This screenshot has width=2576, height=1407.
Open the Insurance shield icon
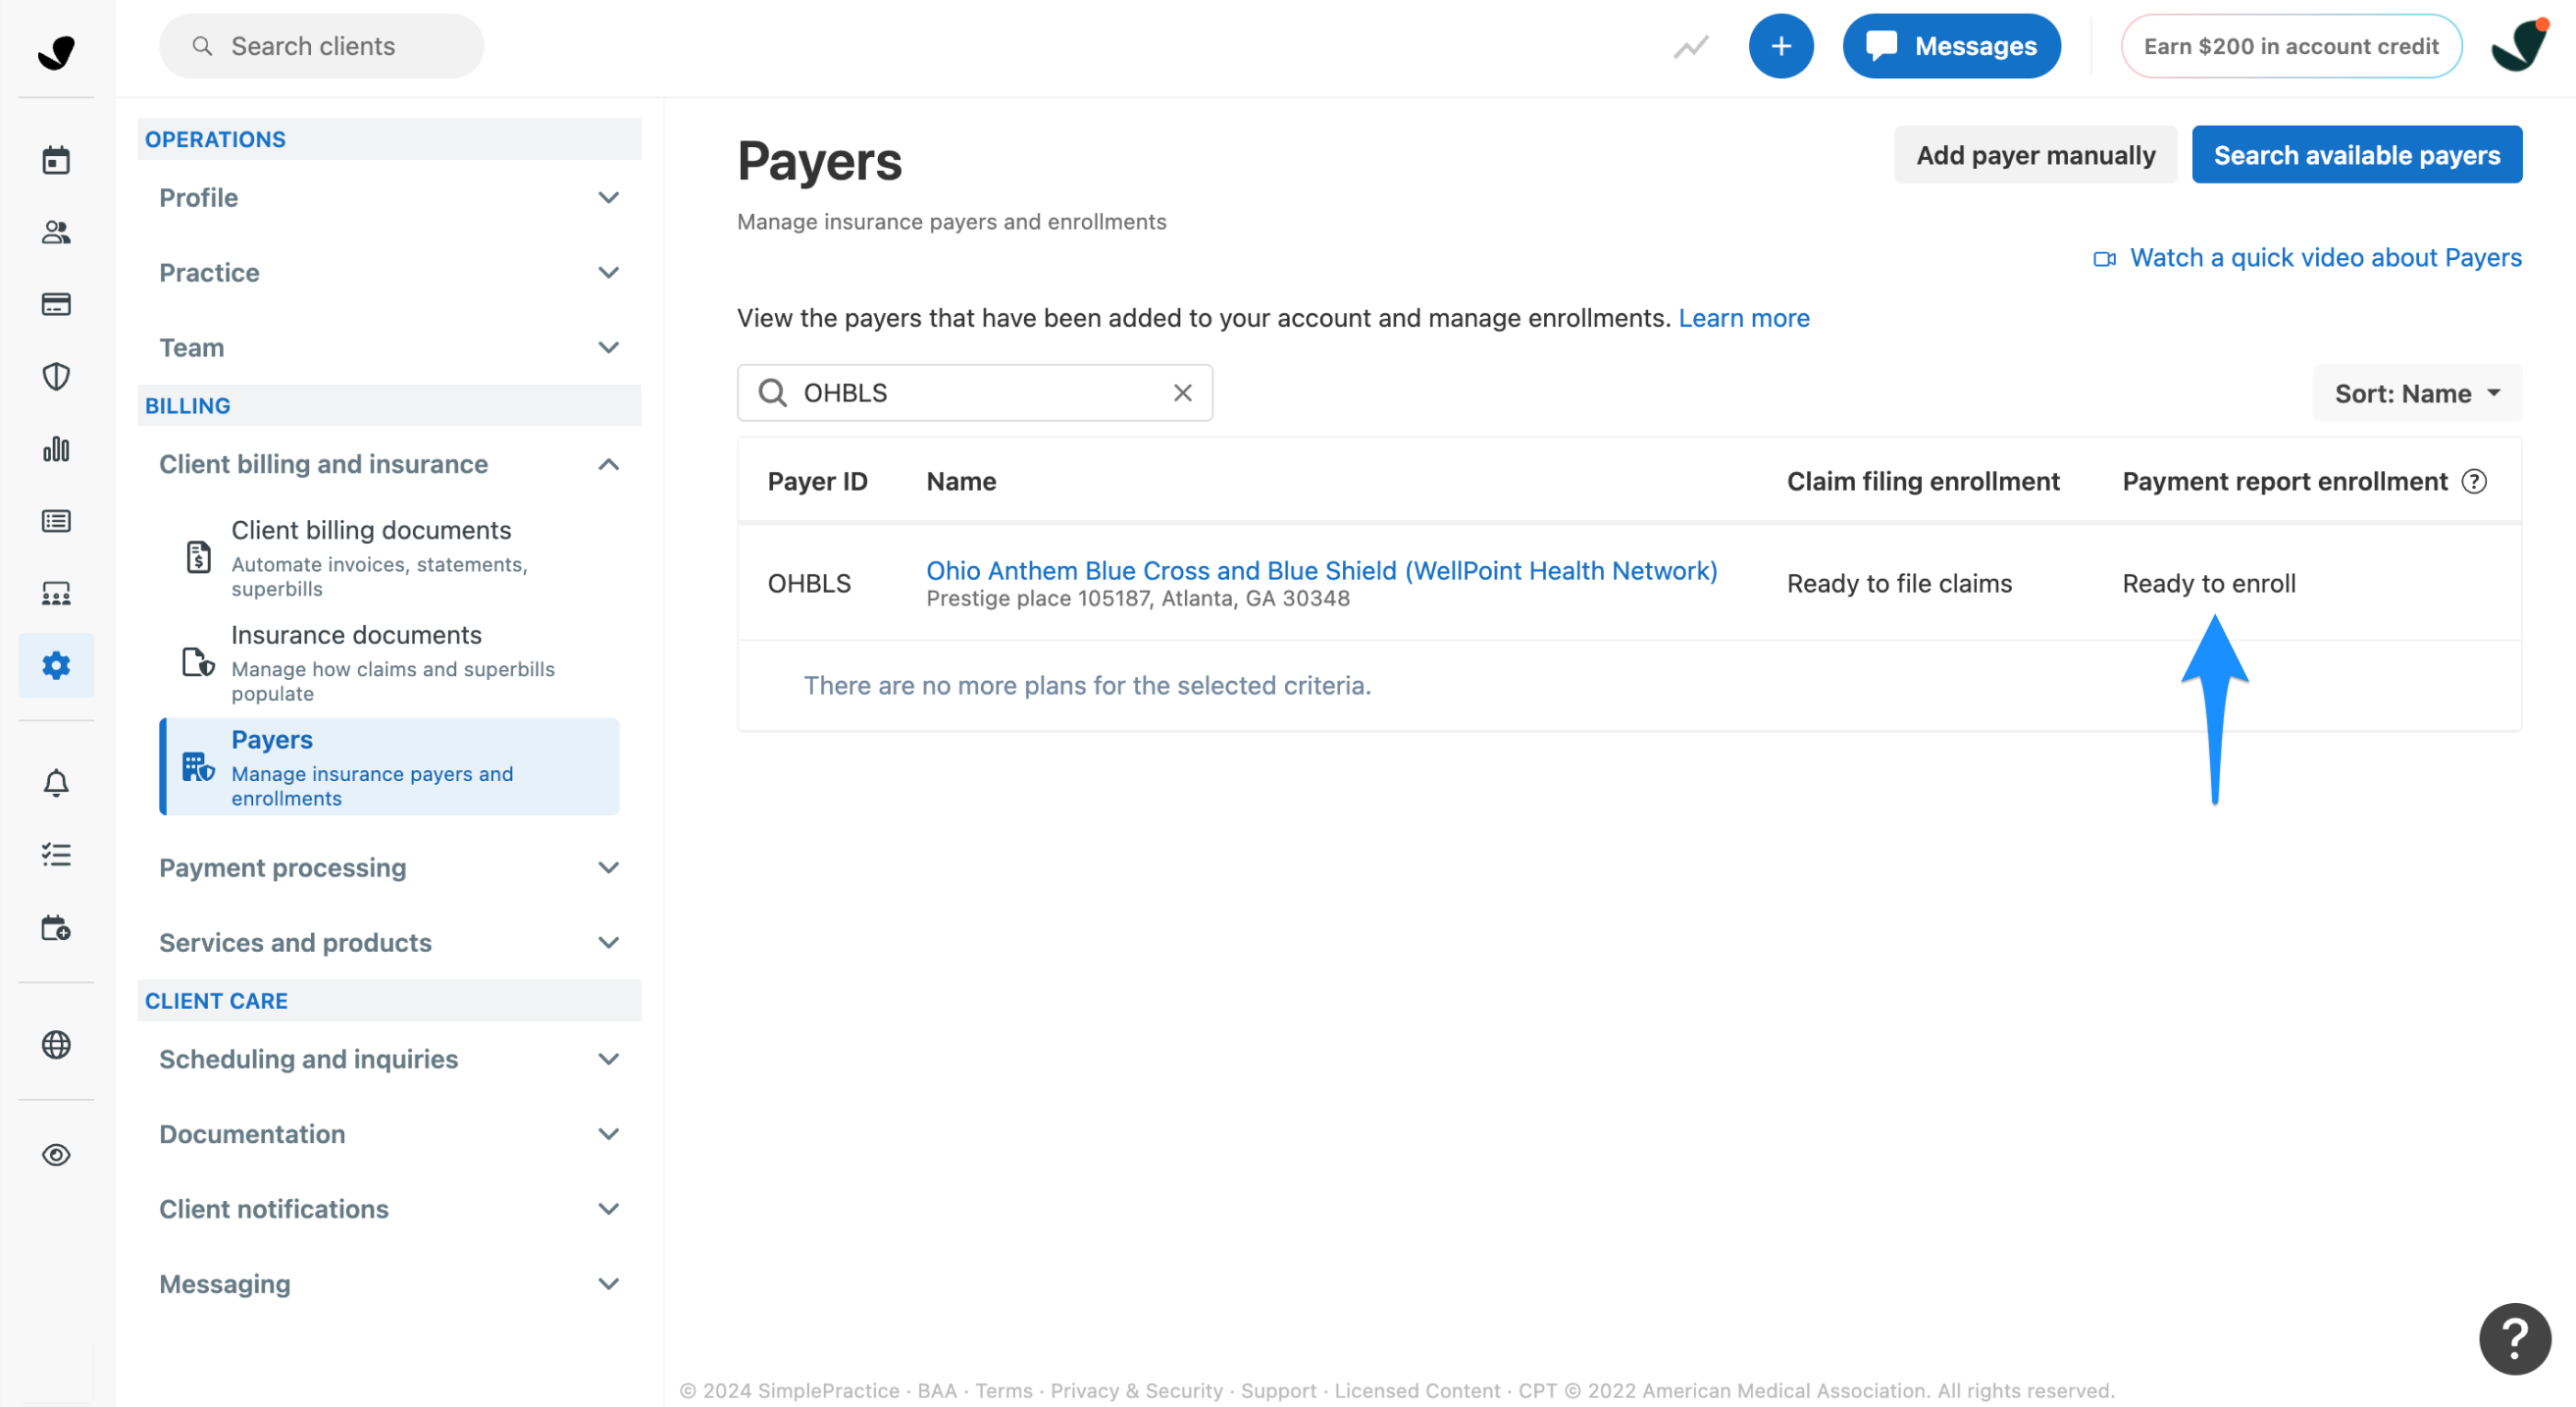point(56,377)
